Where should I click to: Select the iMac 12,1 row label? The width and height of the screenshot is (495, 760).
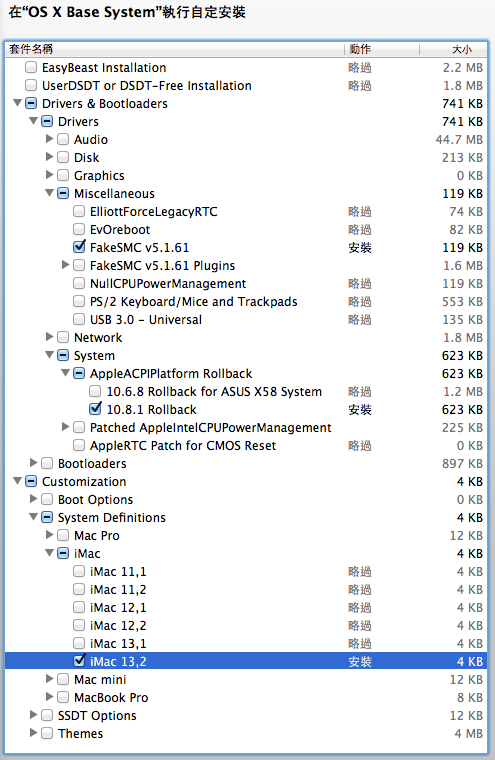pyautogui.click(x=118, y=608)
